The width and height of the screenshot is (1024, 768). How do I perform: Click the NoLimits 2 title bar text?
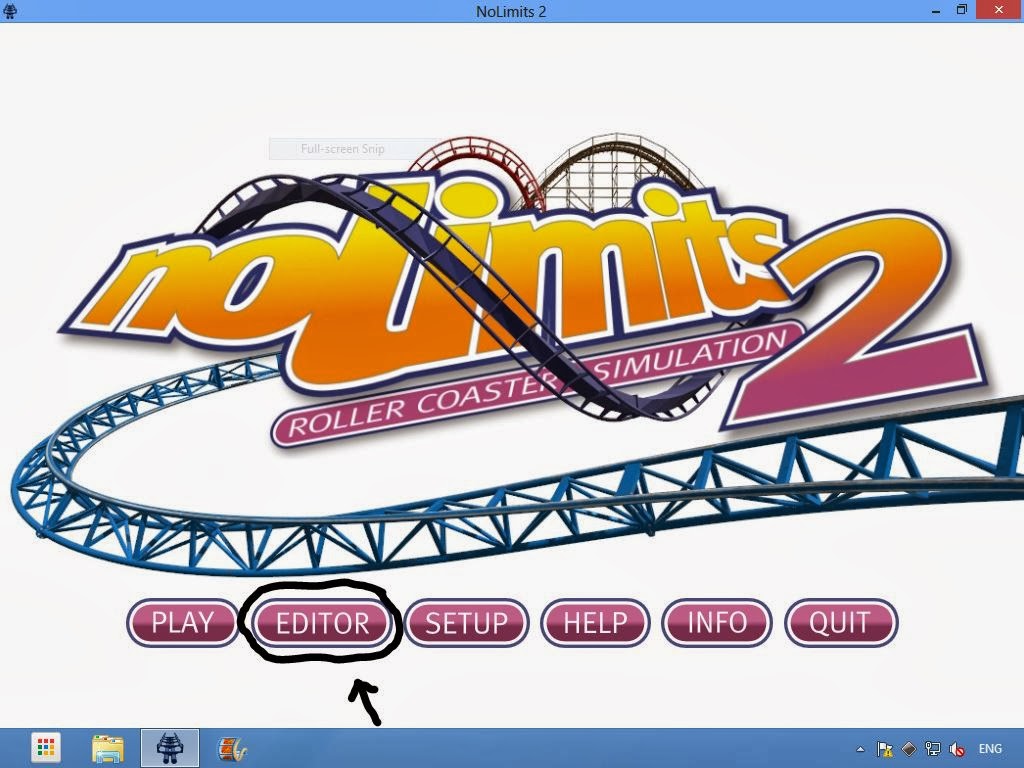point(511,10)
